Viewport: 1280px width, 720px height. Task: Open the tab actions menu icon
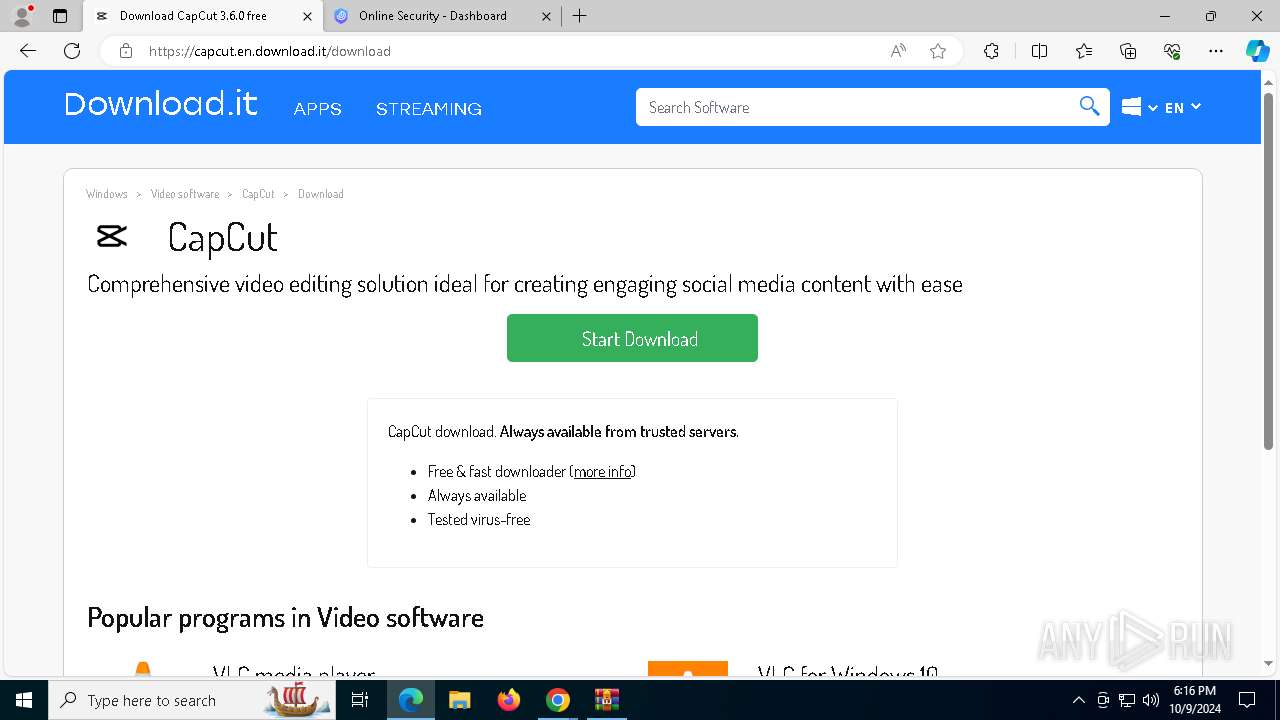60,16
